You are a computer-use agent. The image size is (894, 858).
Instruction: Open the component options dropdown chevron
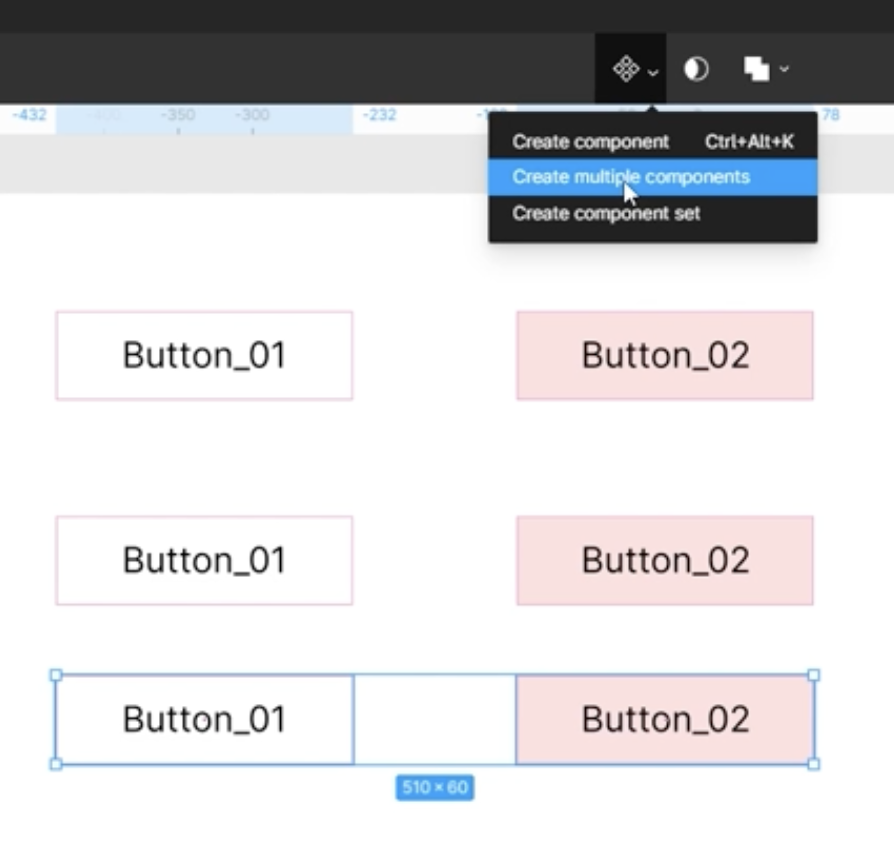pyautogui.click(x=653, y=72)
